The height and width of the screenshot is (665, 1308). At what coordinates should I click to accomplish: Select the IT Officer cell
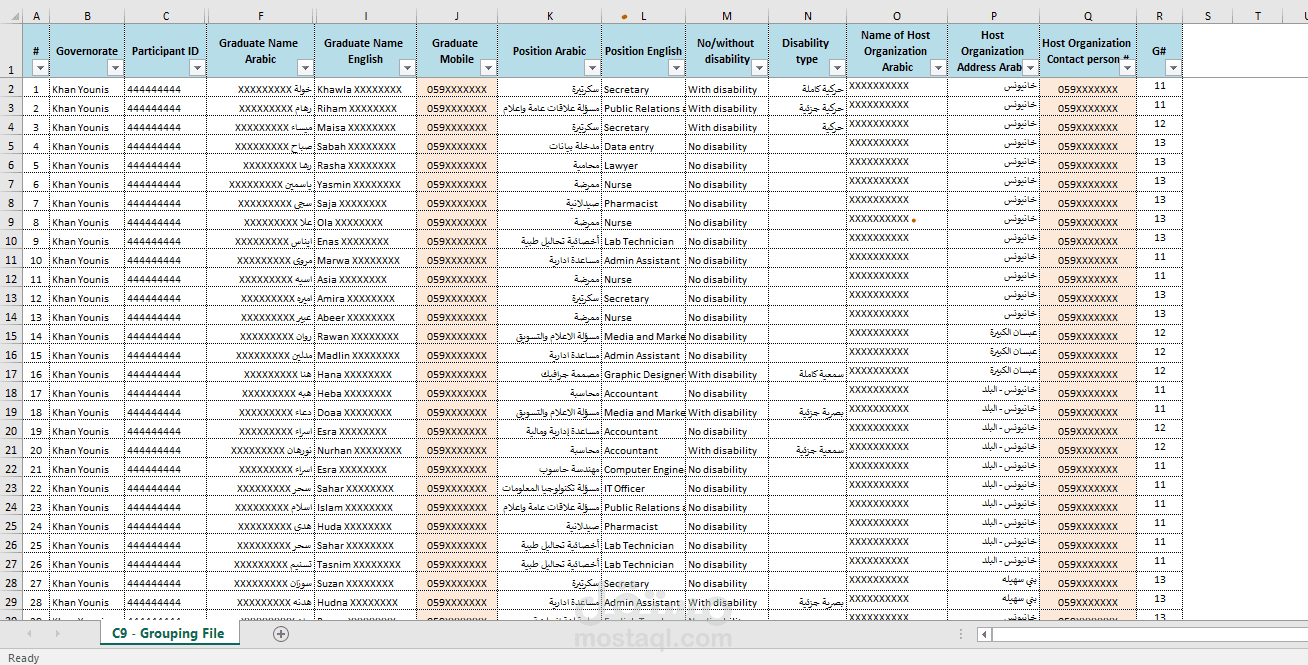point(644,488)
